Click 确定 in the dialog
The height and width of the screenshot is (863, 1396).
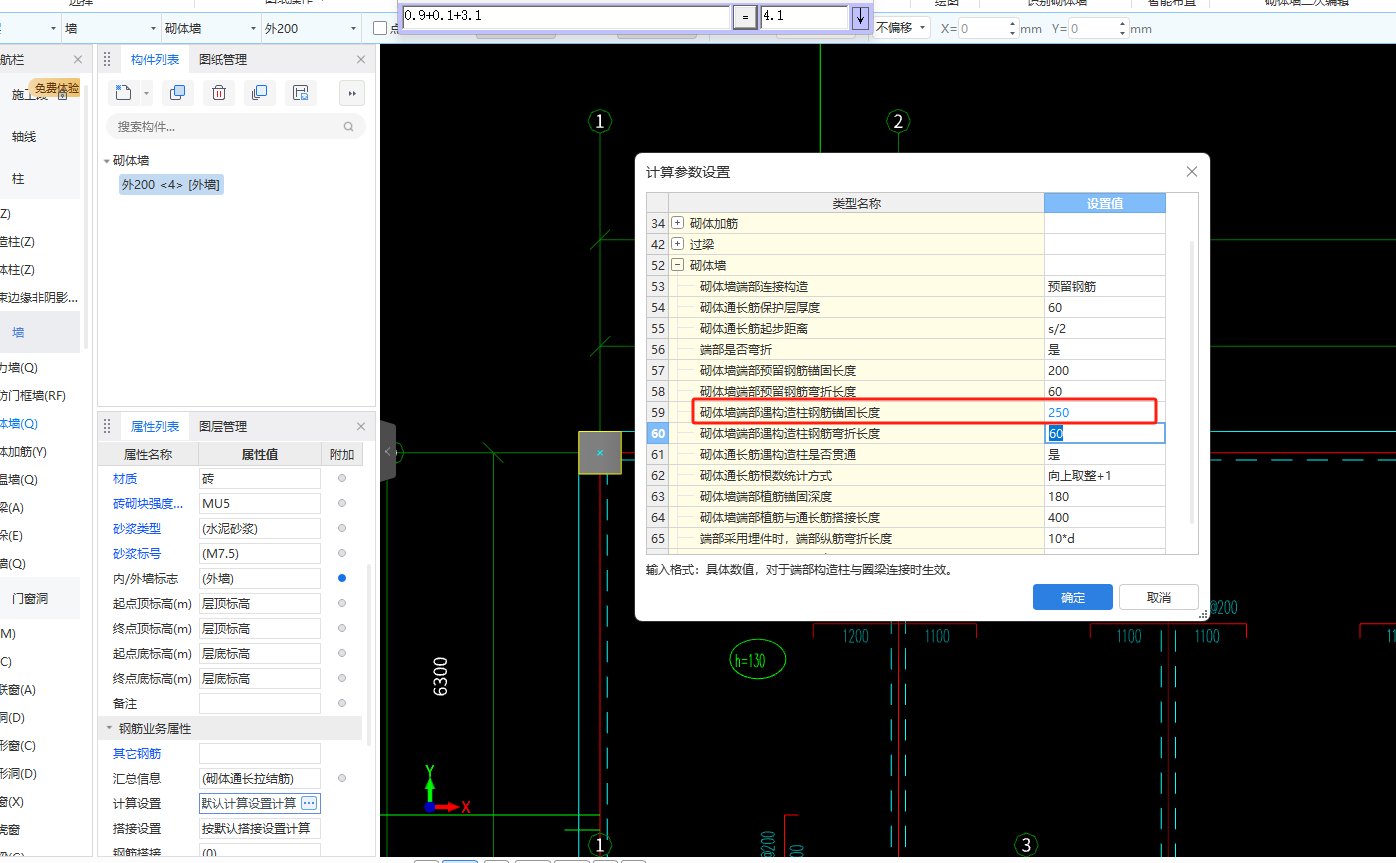(1072, 597)
